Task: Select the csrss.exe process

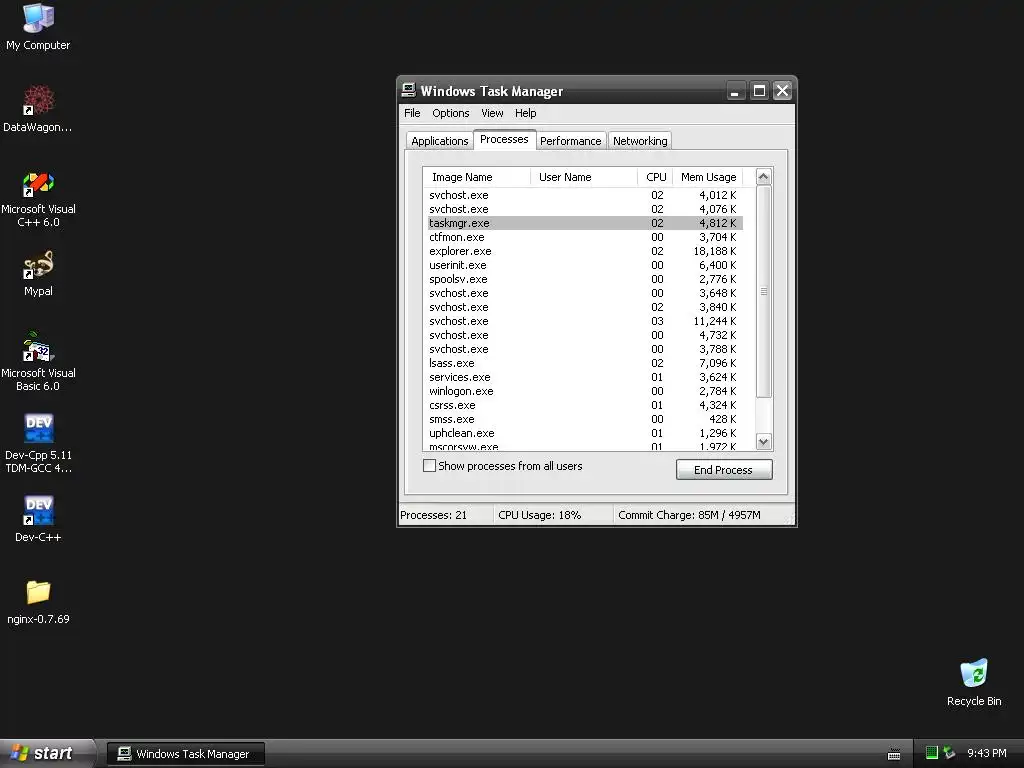Action: click(x=585, y=405)
